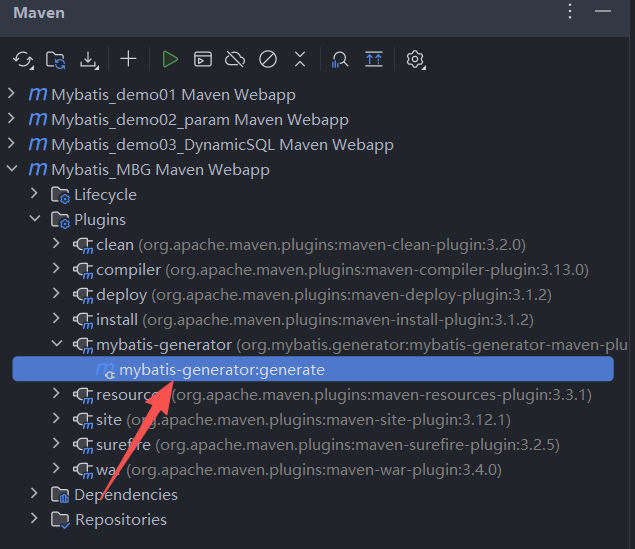Click the Maven panel title

pyautogui.click(x=39, y=13)
